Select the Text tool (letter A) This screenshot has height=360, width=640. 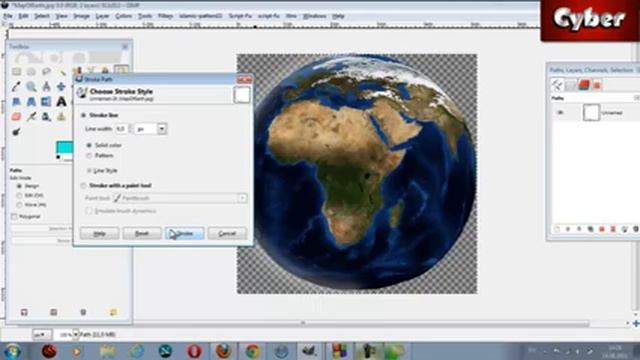pyautogui.click(x=61, y=102)
